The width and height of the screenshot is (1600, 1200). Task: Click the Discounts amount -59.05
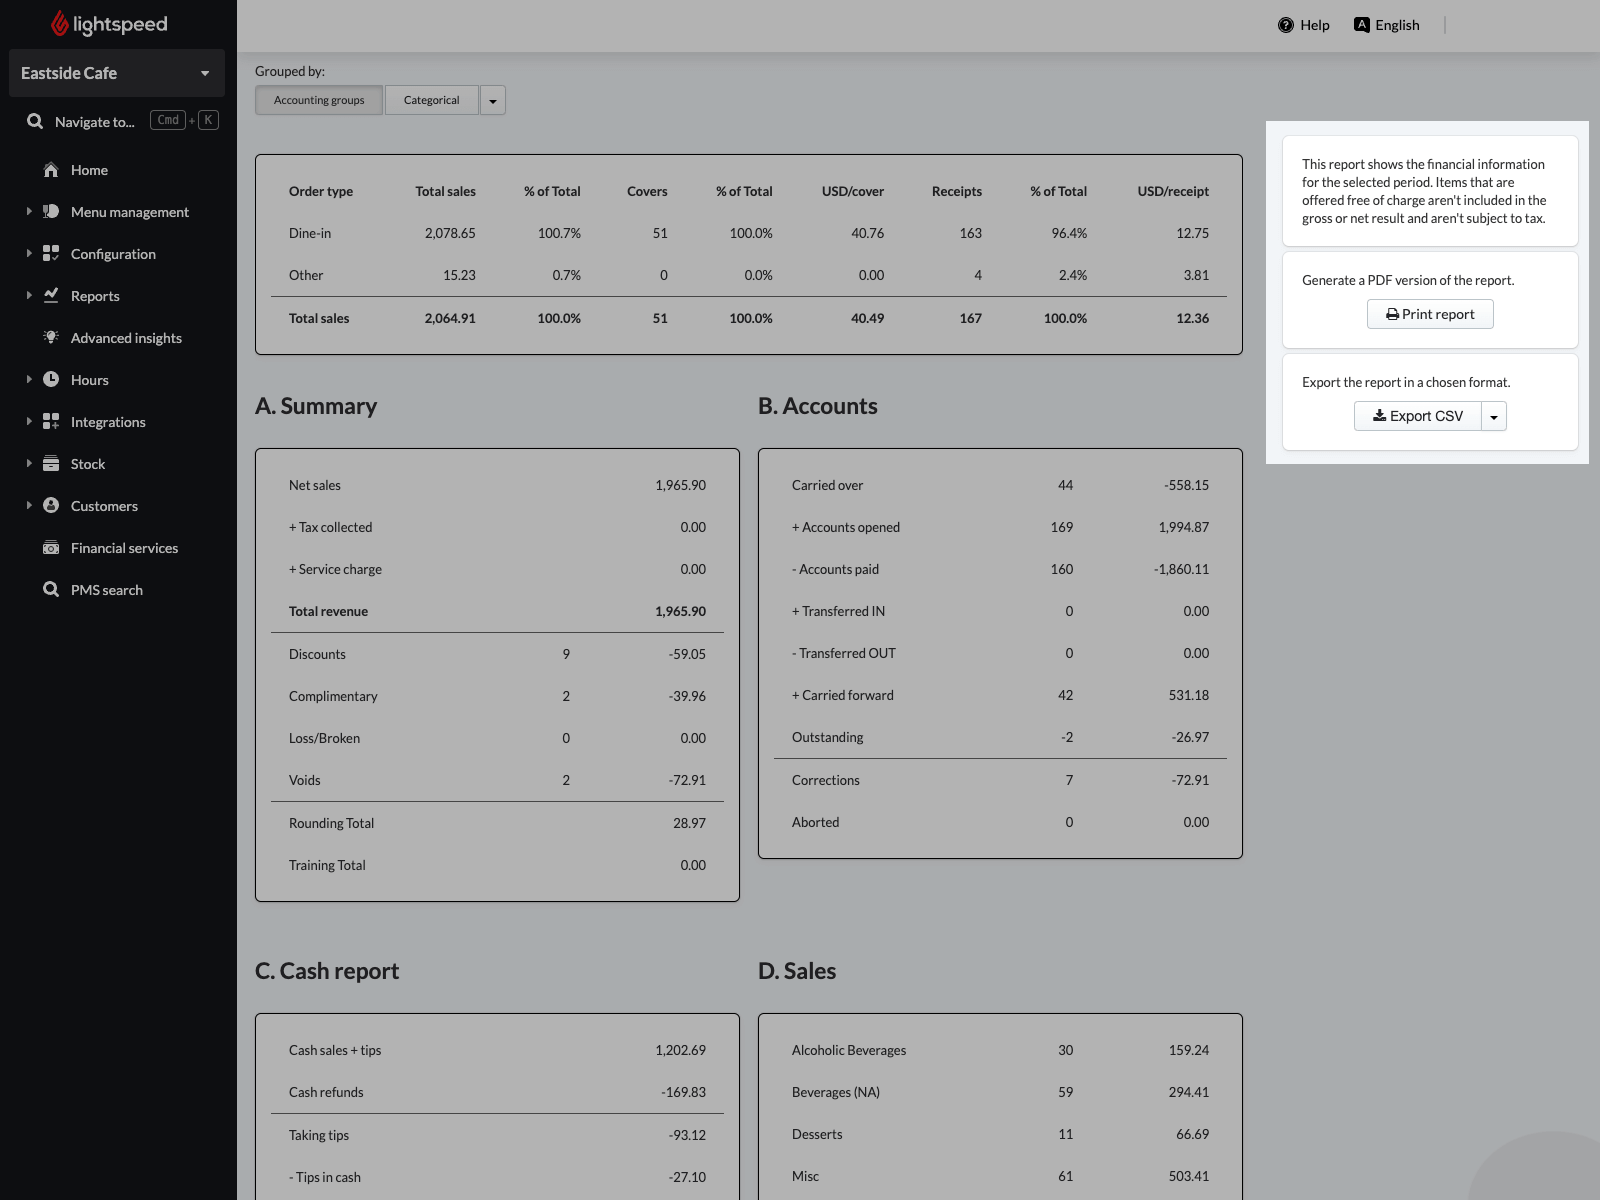687,654
